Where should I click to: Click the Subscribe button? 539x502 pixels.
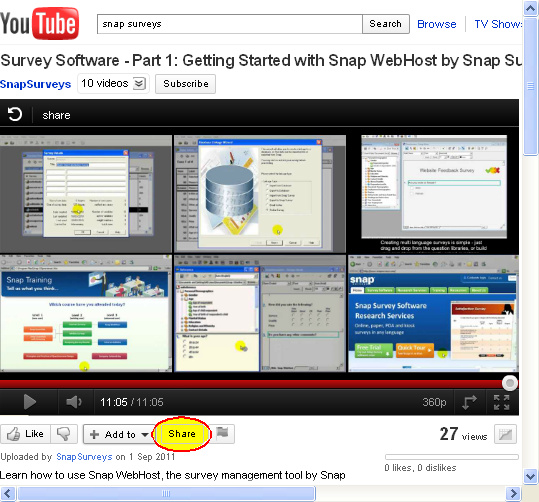click(x=186, y=84)
